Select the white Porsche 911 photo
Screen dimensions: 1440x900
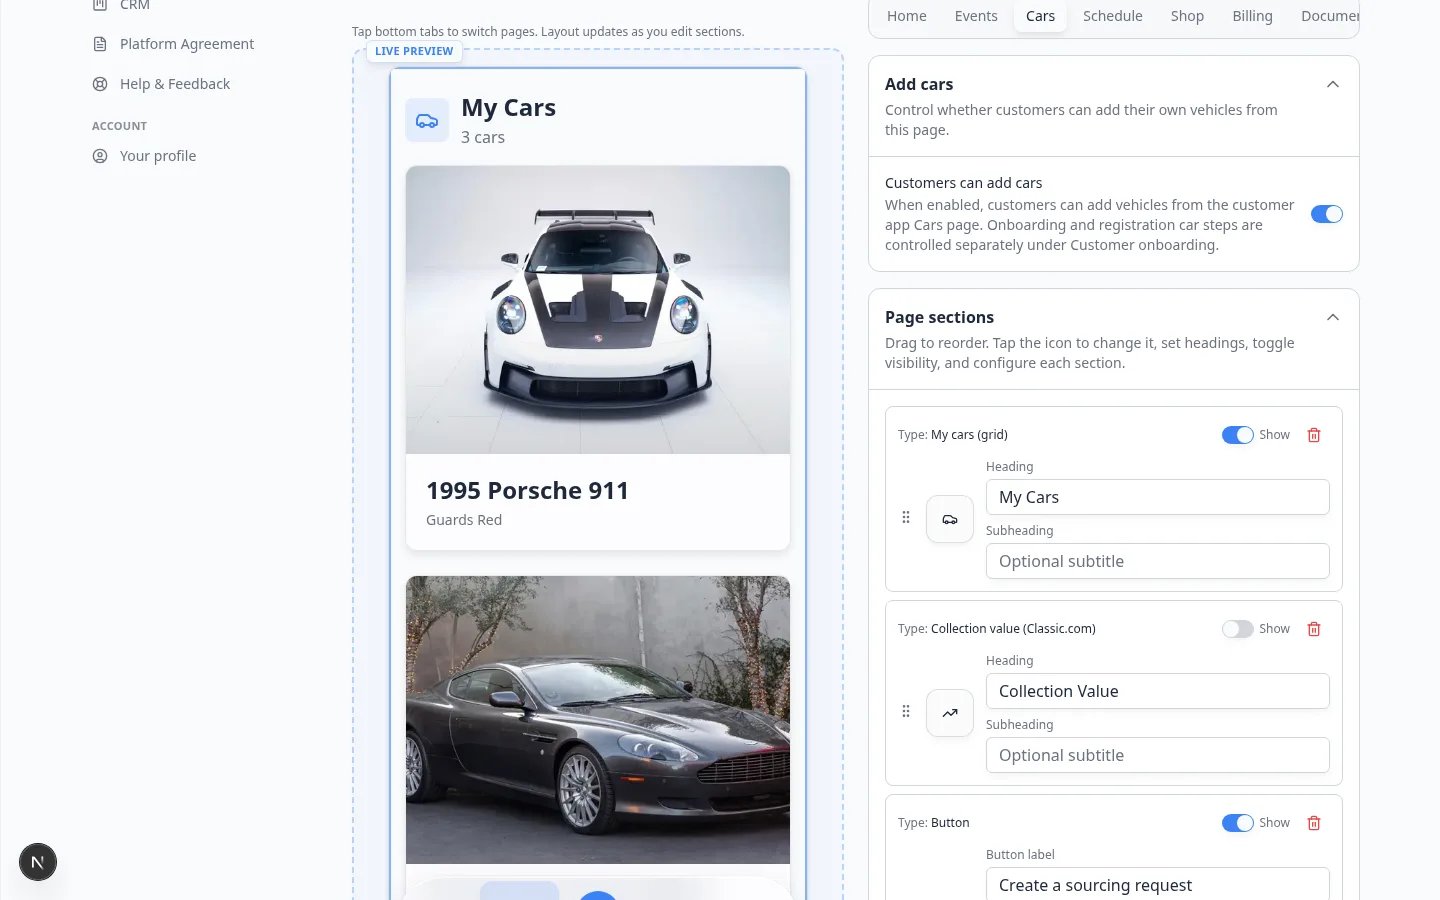pyautogui.click(x=598, y=310)
